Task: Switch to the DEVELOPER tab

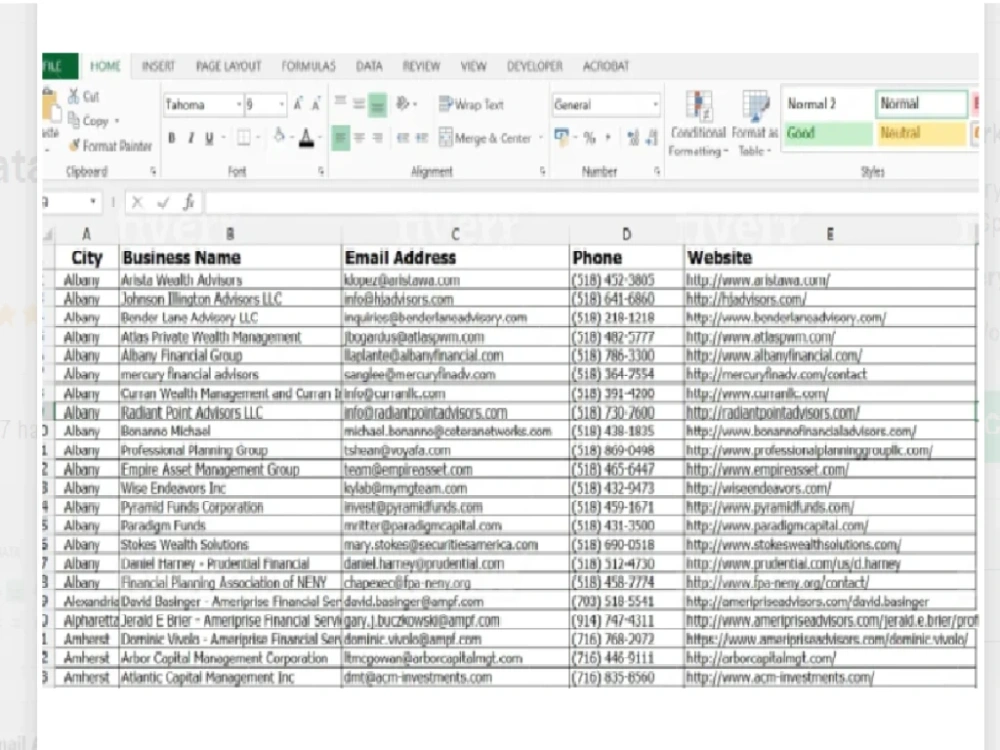Action: pos(534,66)
